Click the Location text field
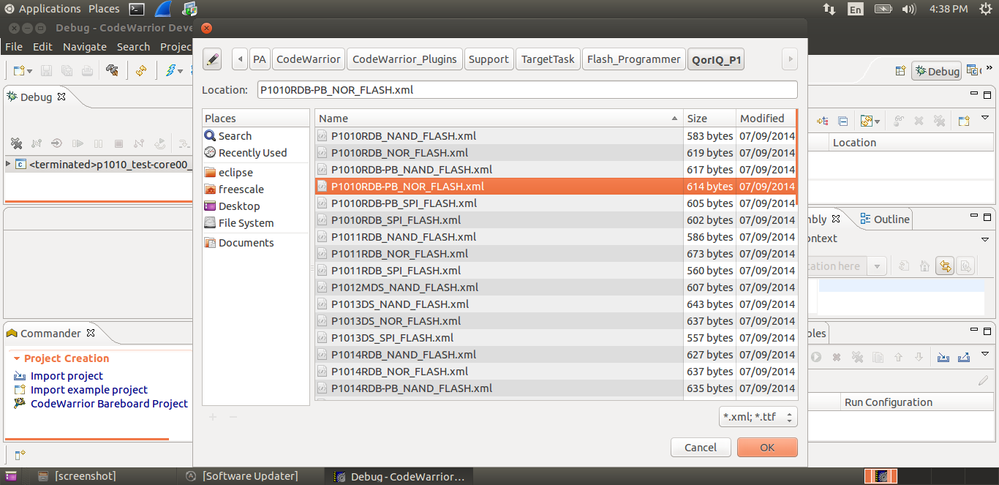 point(527,90)
